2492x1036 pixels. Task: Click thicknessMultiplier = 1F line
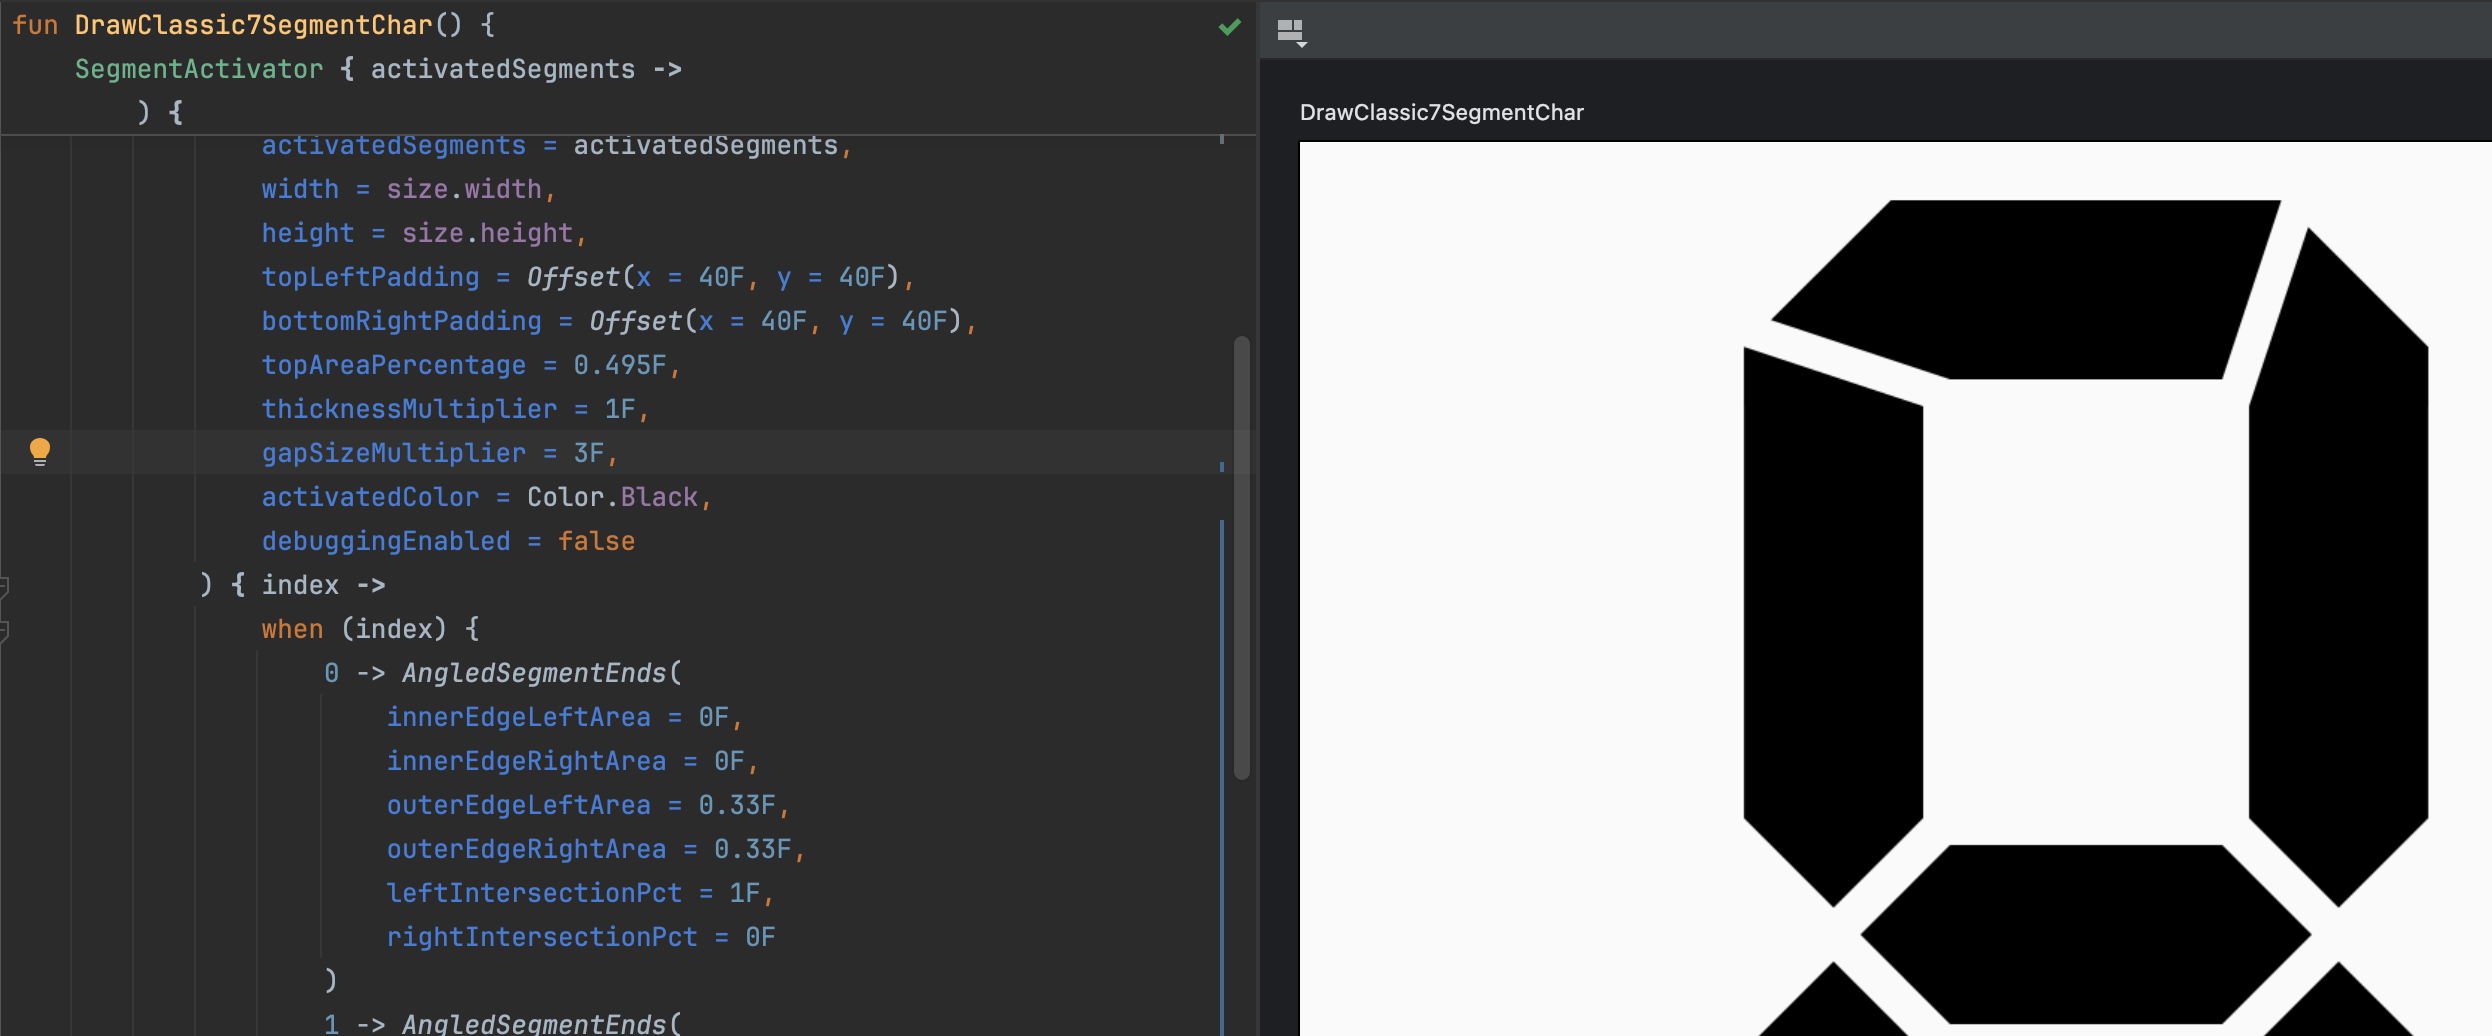[455, 409]
